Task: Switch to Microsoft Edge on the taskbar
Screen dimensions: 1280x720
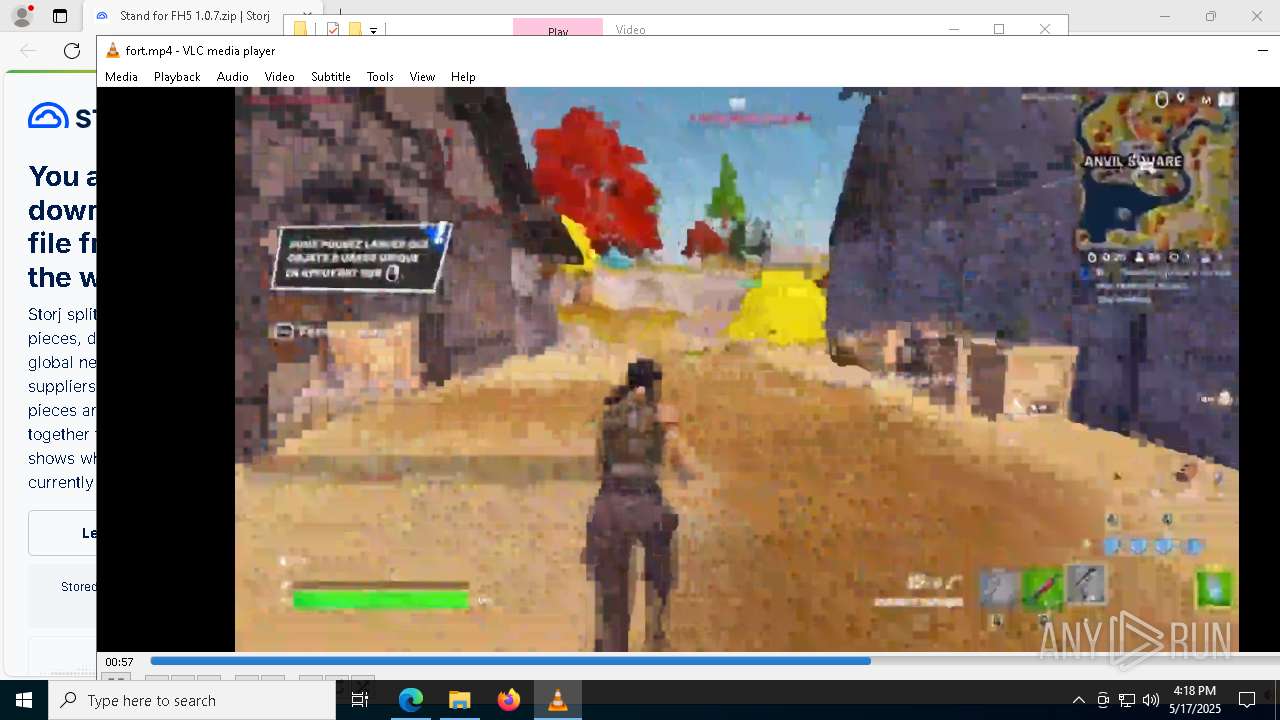Action: point(411,700)
